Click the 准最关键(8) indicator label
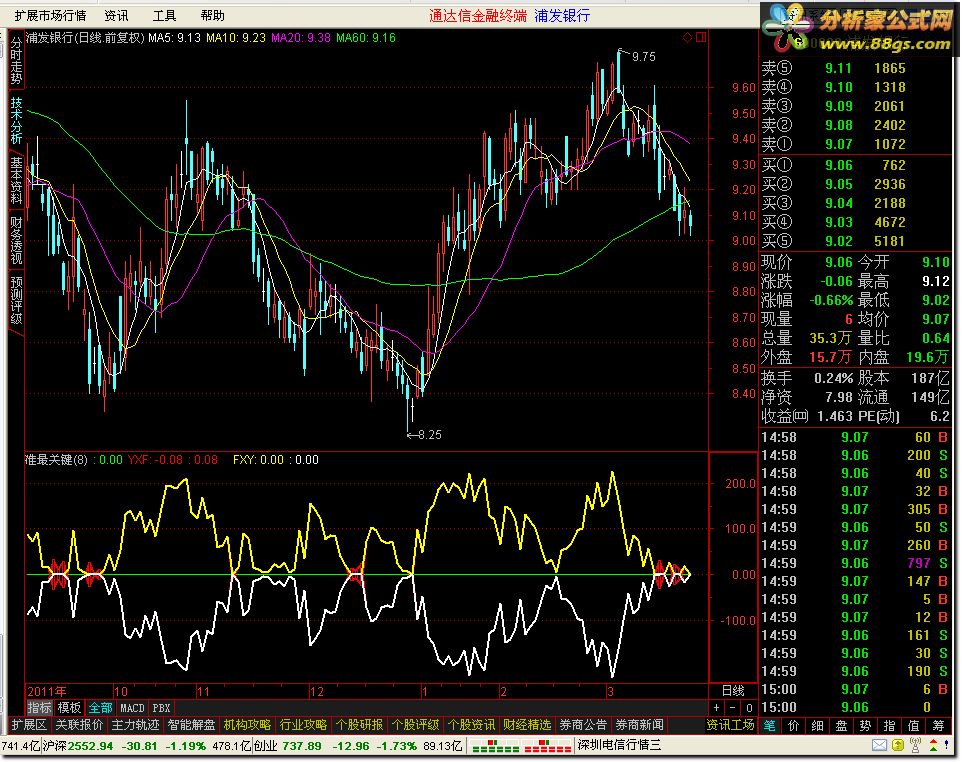Image resolution: width=962 pixels, height=762 pixels. click(57, 460)
